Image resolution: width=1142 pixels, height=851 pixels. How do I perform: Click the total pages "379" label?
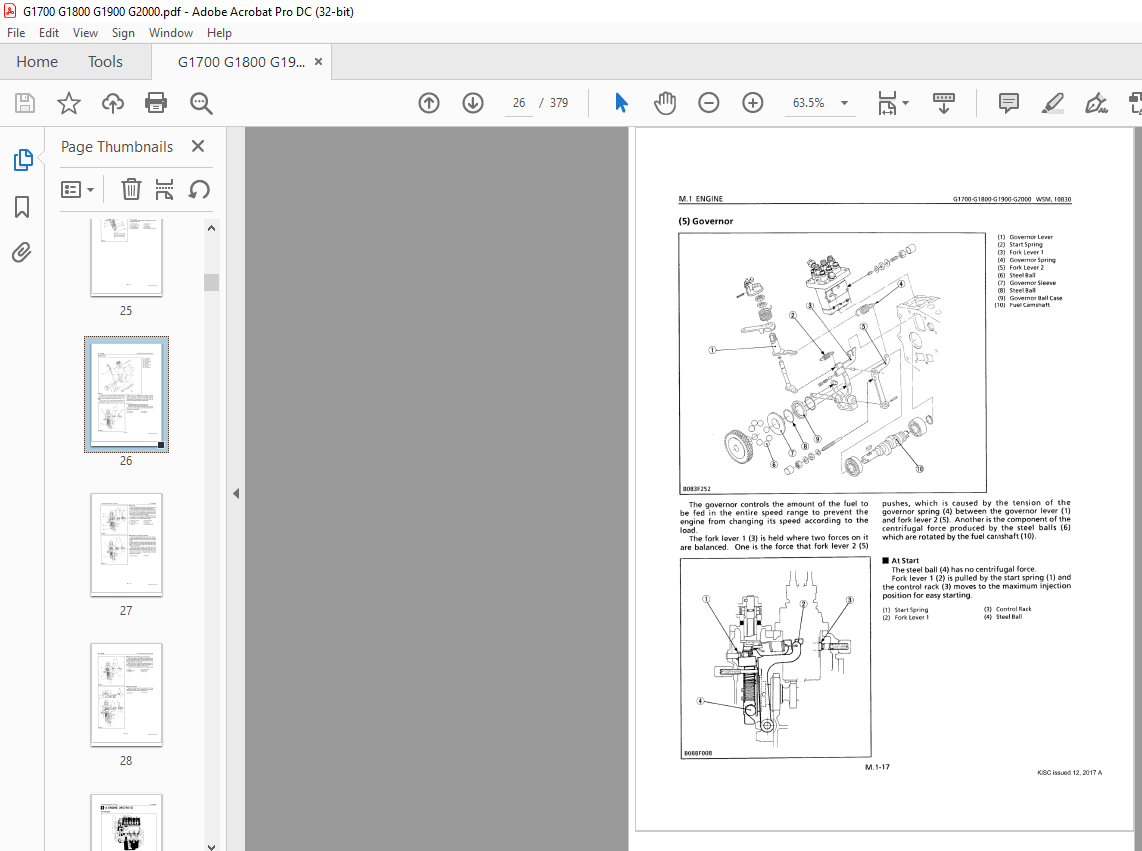pyautogui.click(x=559, y=103)
